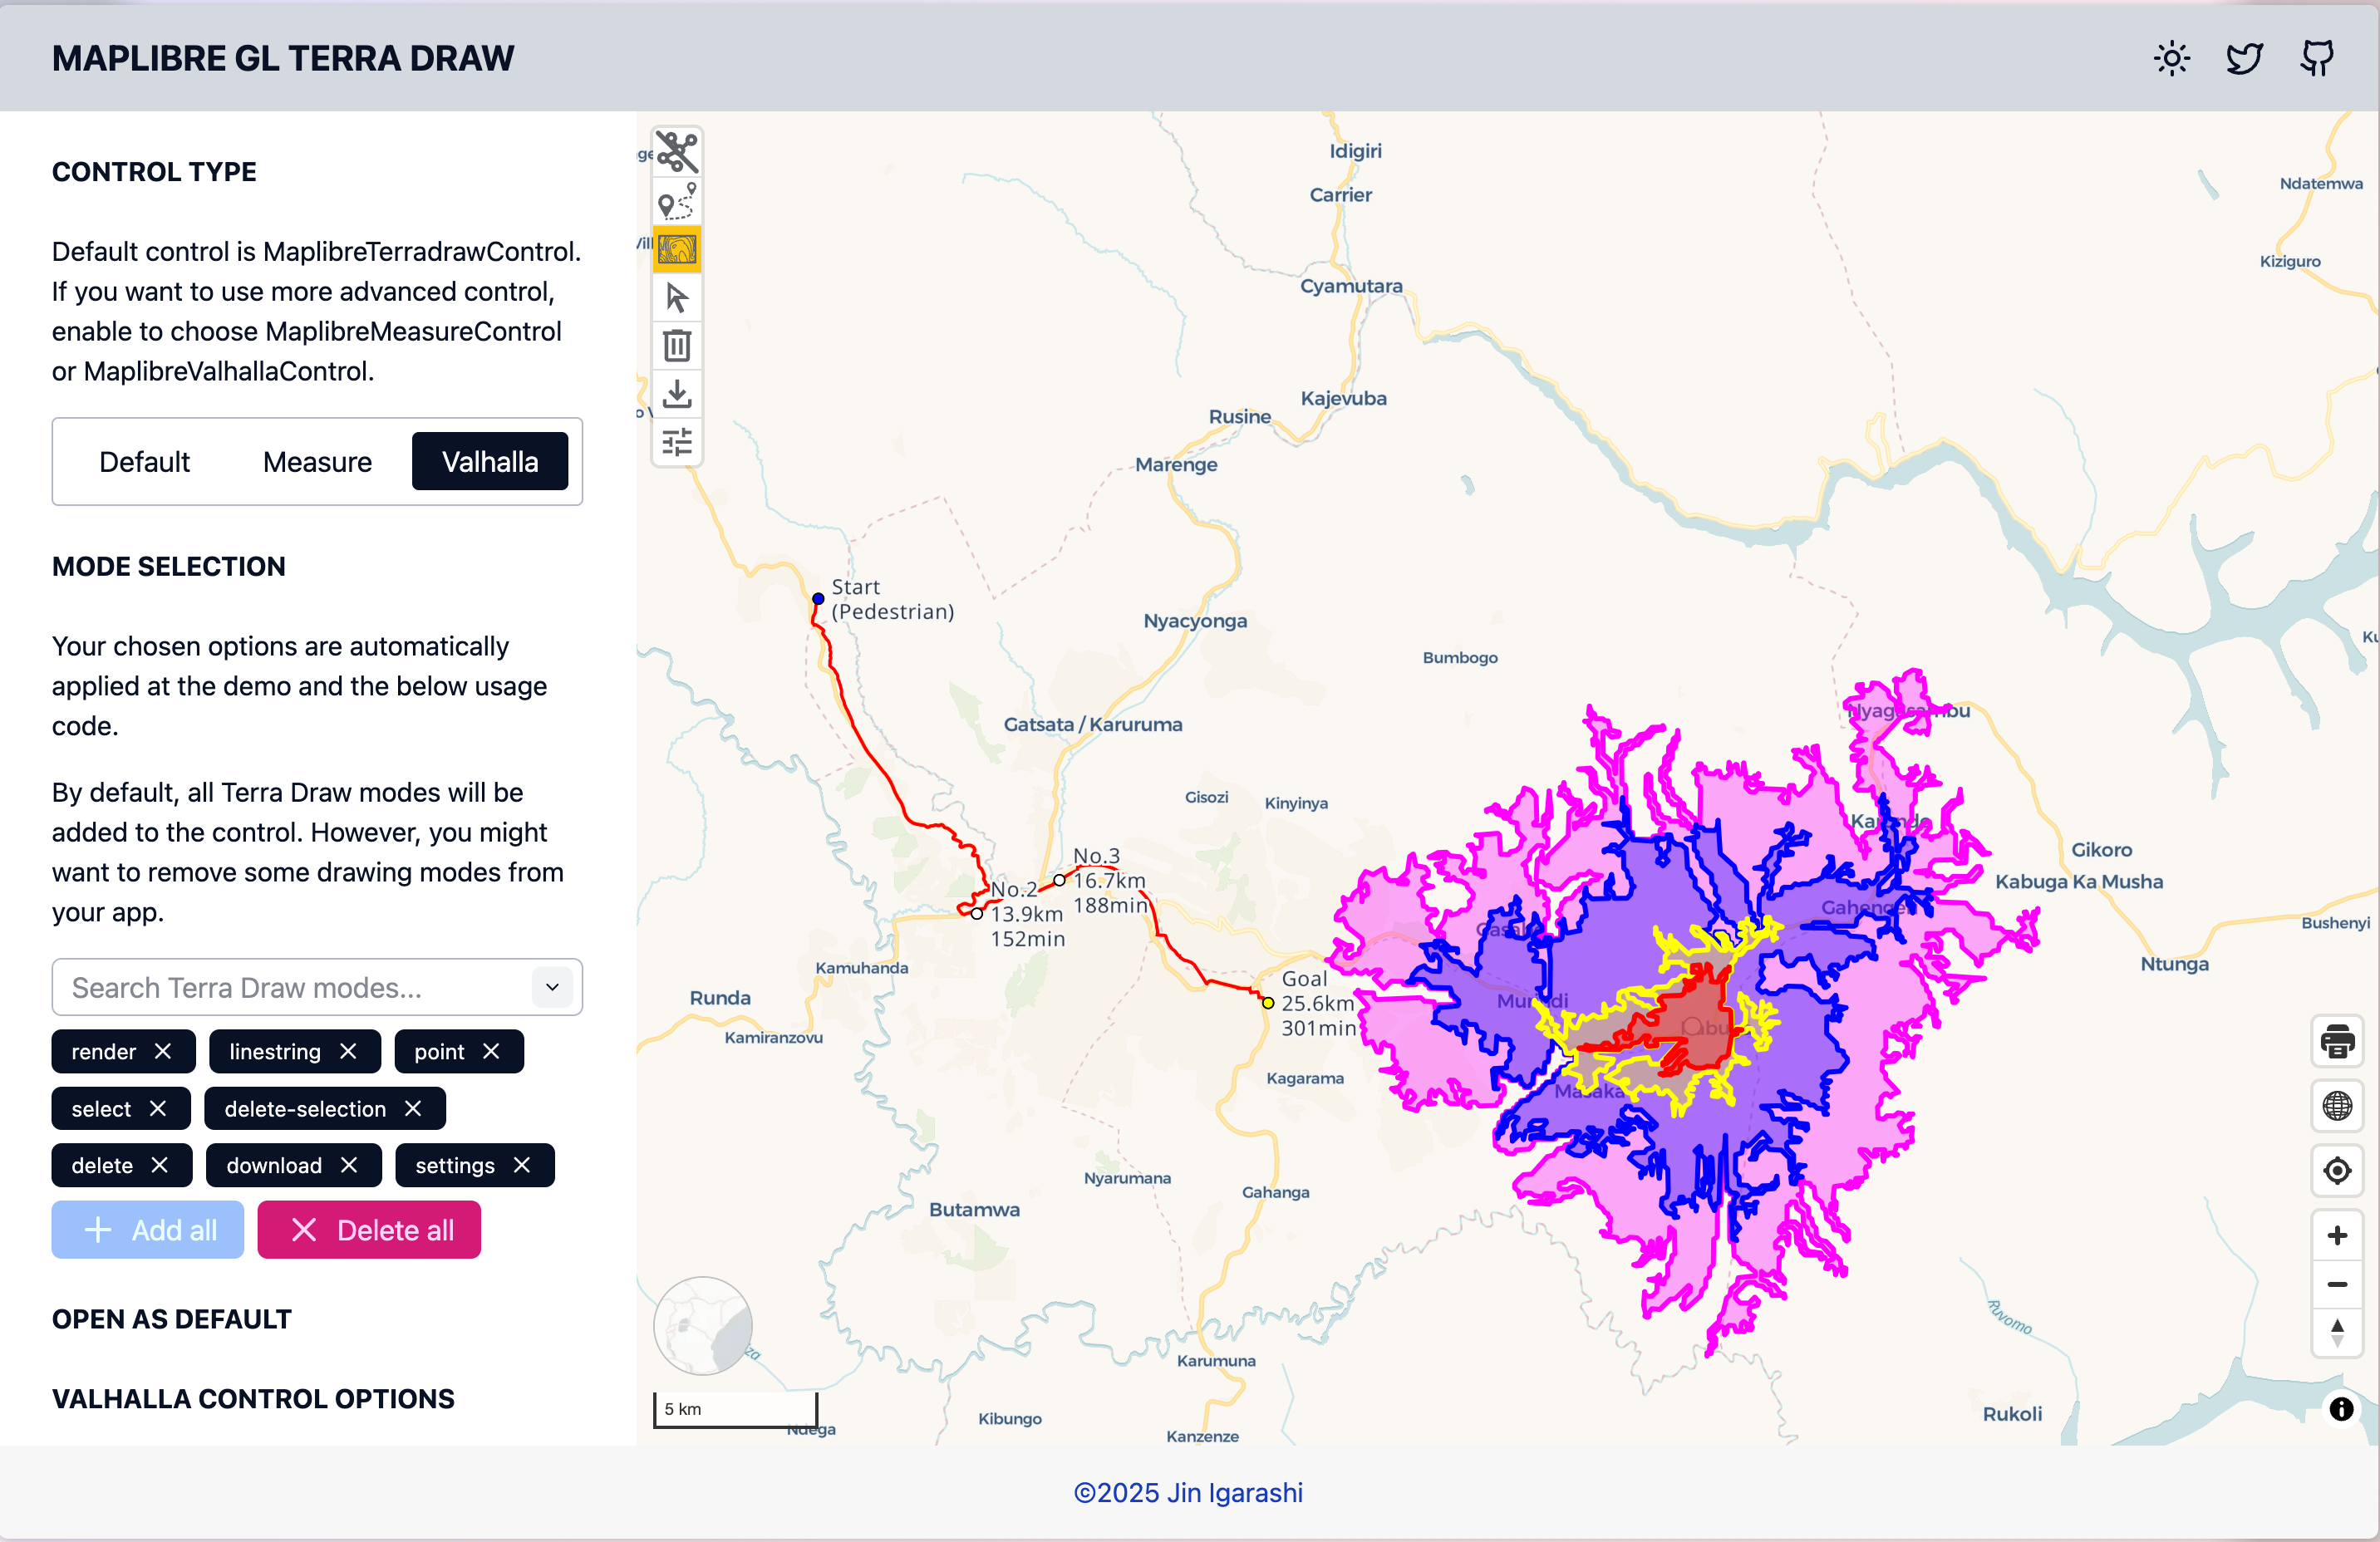
Task: Click the Add all button
Action: 147,1230
